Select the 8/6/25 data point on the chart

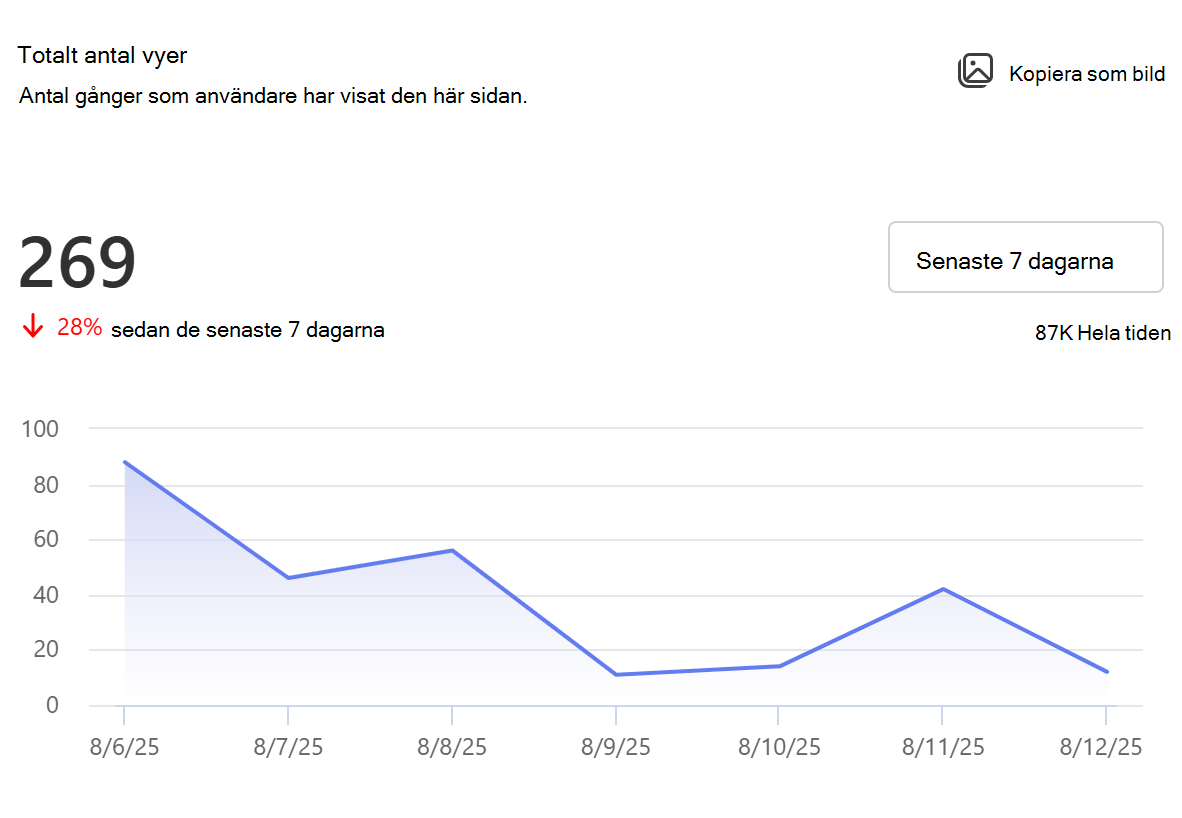(x=124, y=462)
